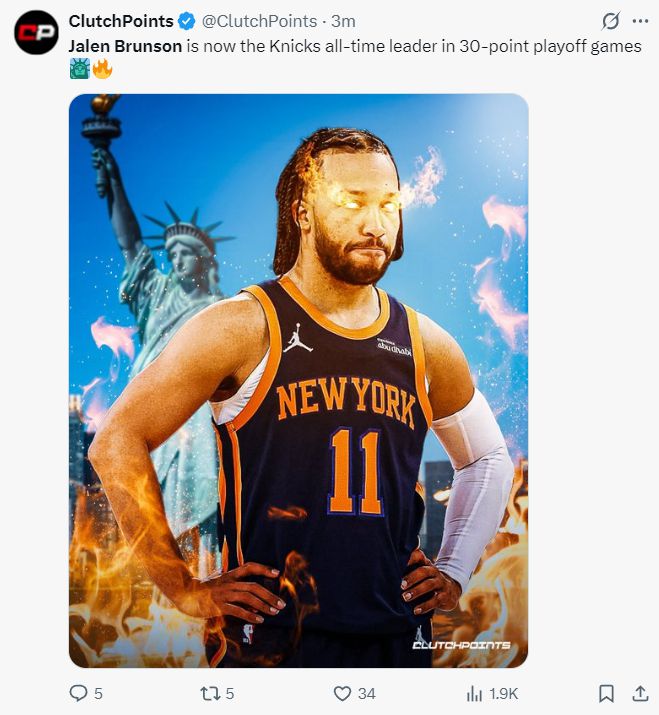Open the share post icon
Viewport: 659px width, 715px height.
click(x=640, y=693)
